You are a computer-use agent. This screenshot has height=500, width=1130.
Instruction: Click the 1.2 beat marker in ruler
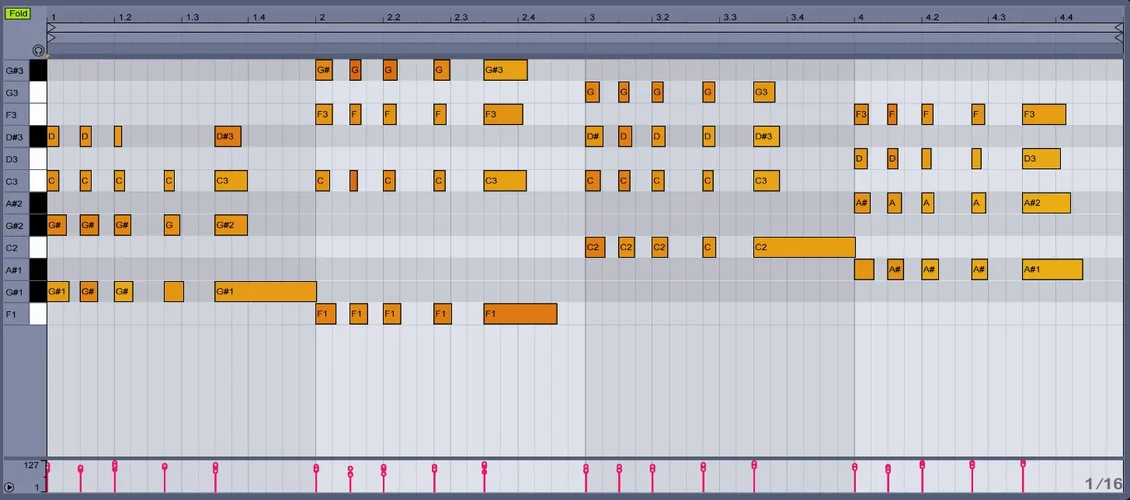tap(125, 17)
